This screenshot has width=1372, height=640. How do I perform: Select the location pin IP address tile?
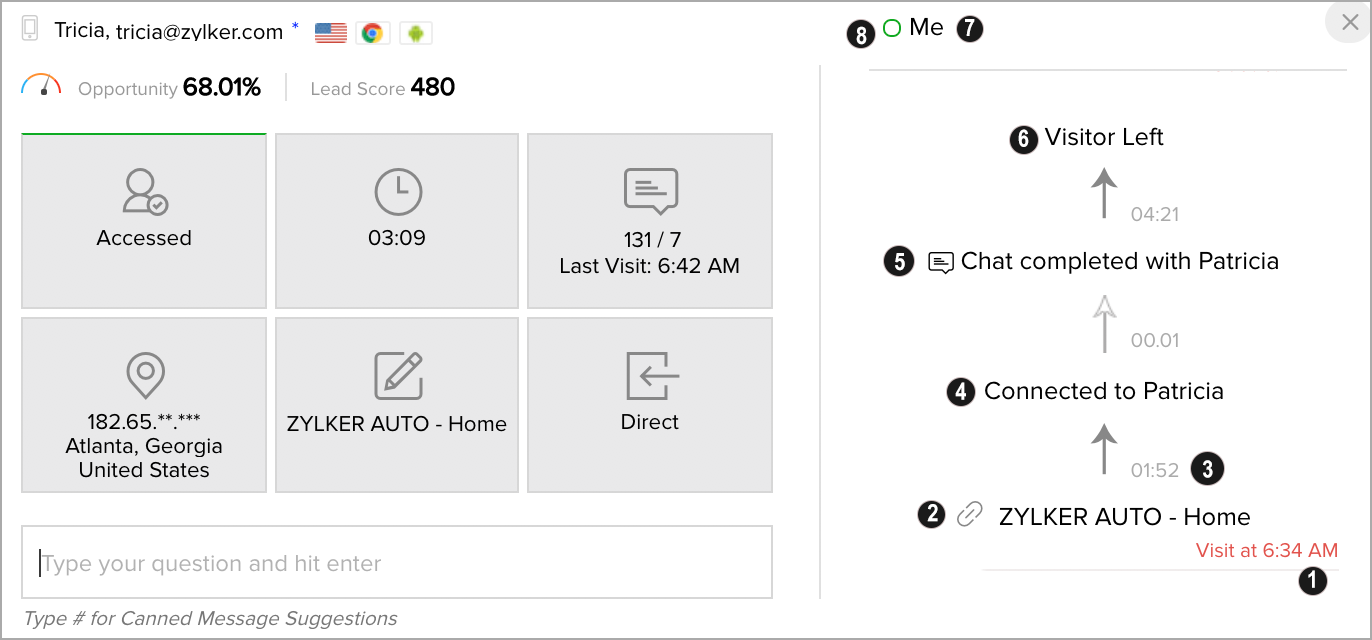pyautogui.click(x=144, y=405)
